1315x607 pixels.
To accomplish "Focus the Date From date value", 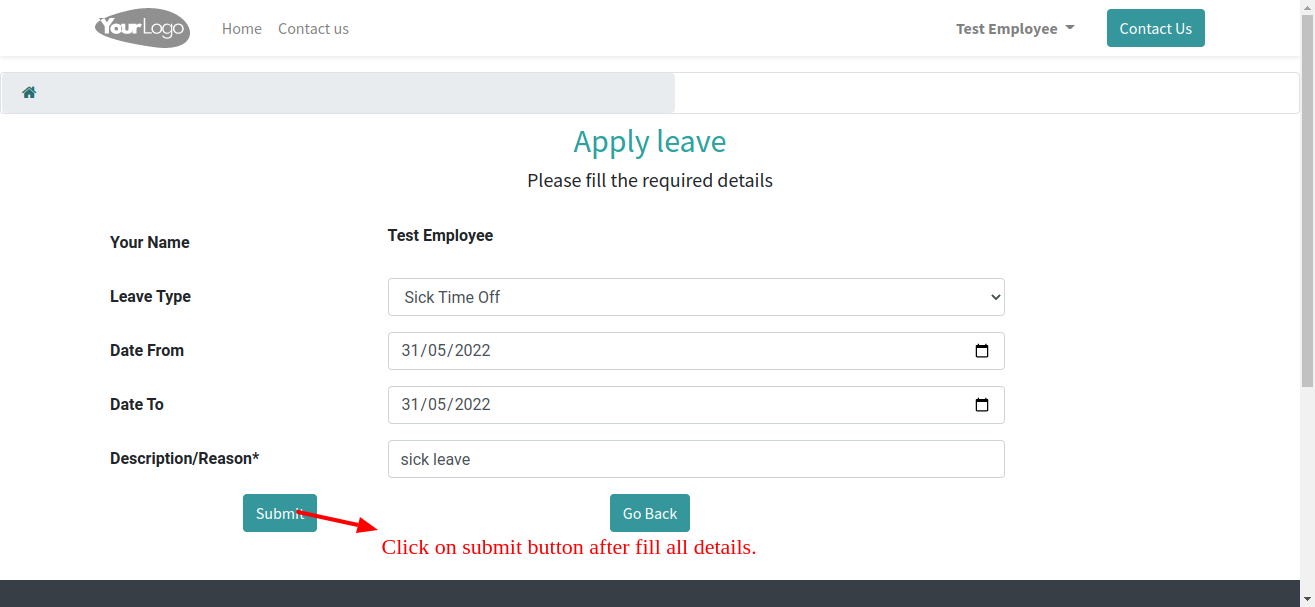I will click(x=446, y=351).
